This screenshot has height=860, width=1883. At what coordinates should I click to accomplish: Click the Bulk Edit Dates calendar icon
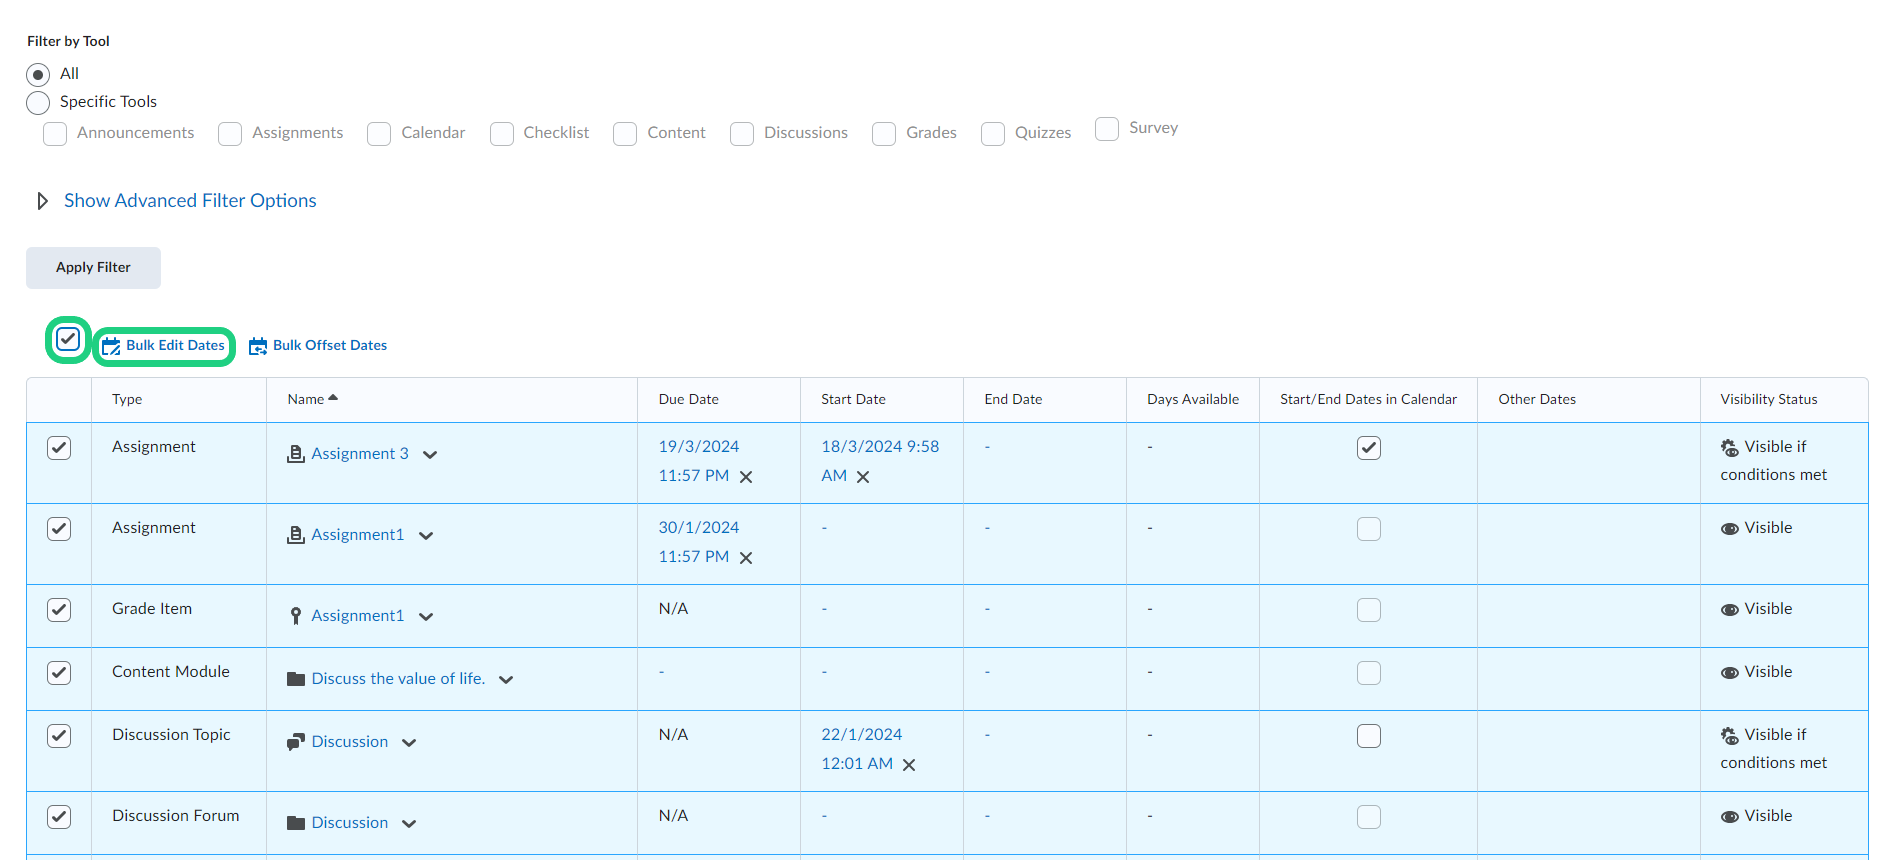point(111,346)
